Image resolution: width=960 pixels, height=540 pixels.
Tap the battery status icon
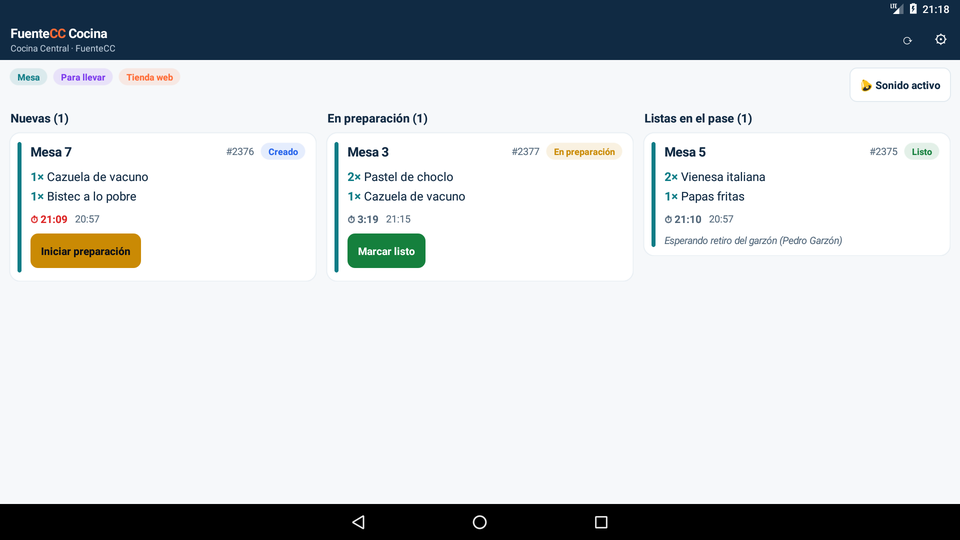coord(913,9)
